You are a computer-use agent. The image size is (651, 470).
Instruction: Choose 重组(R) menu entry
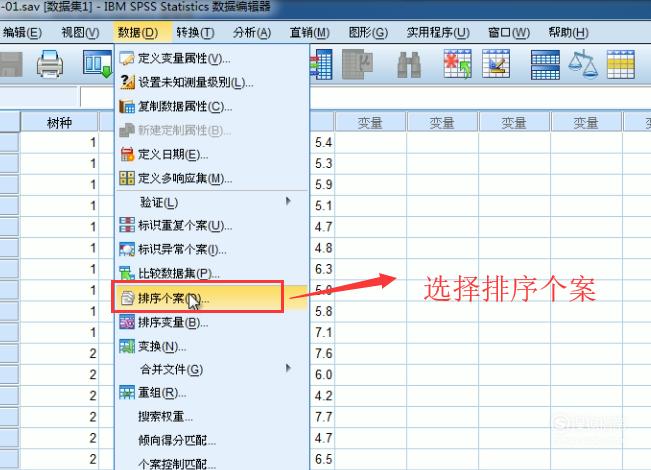(212, 392)
